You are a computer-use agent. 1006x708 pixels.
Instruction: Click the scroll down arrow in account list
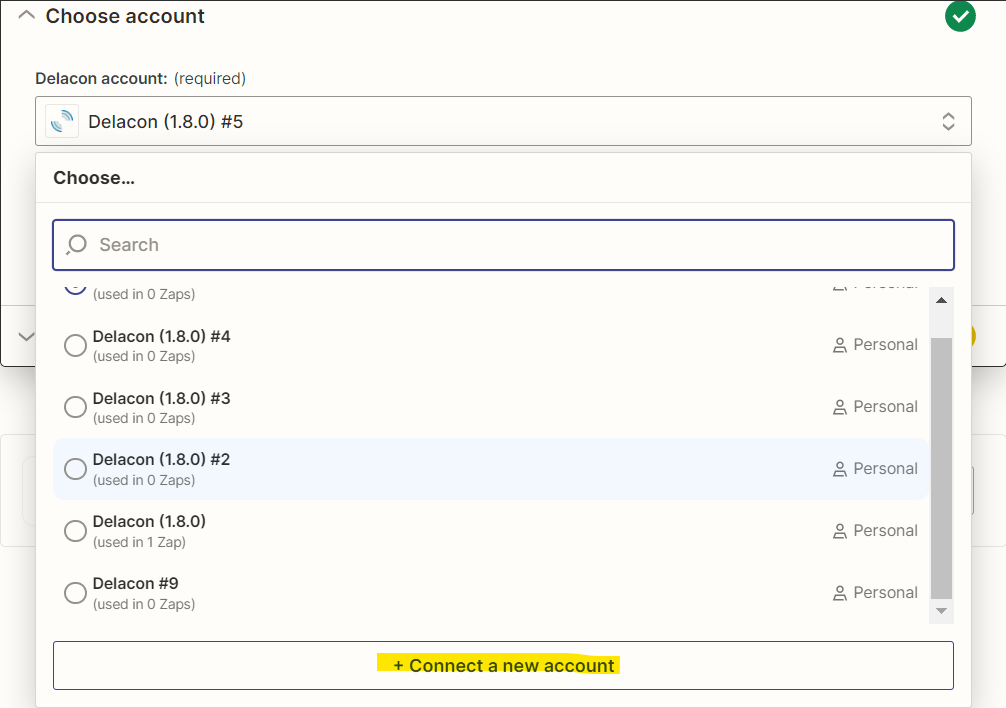[941, 611]
